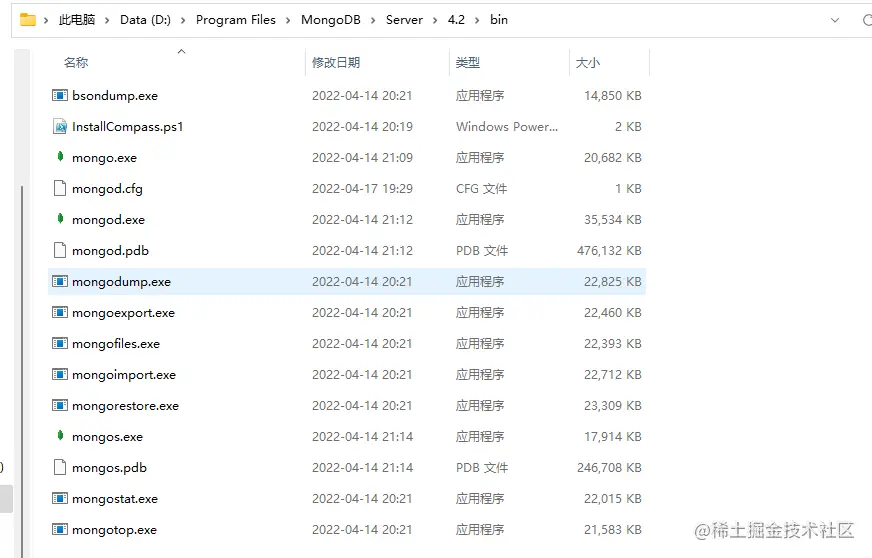The image size is (872, 558).
Task: Expand the chevron after Server breadcrumb
Action: point(435,20)
